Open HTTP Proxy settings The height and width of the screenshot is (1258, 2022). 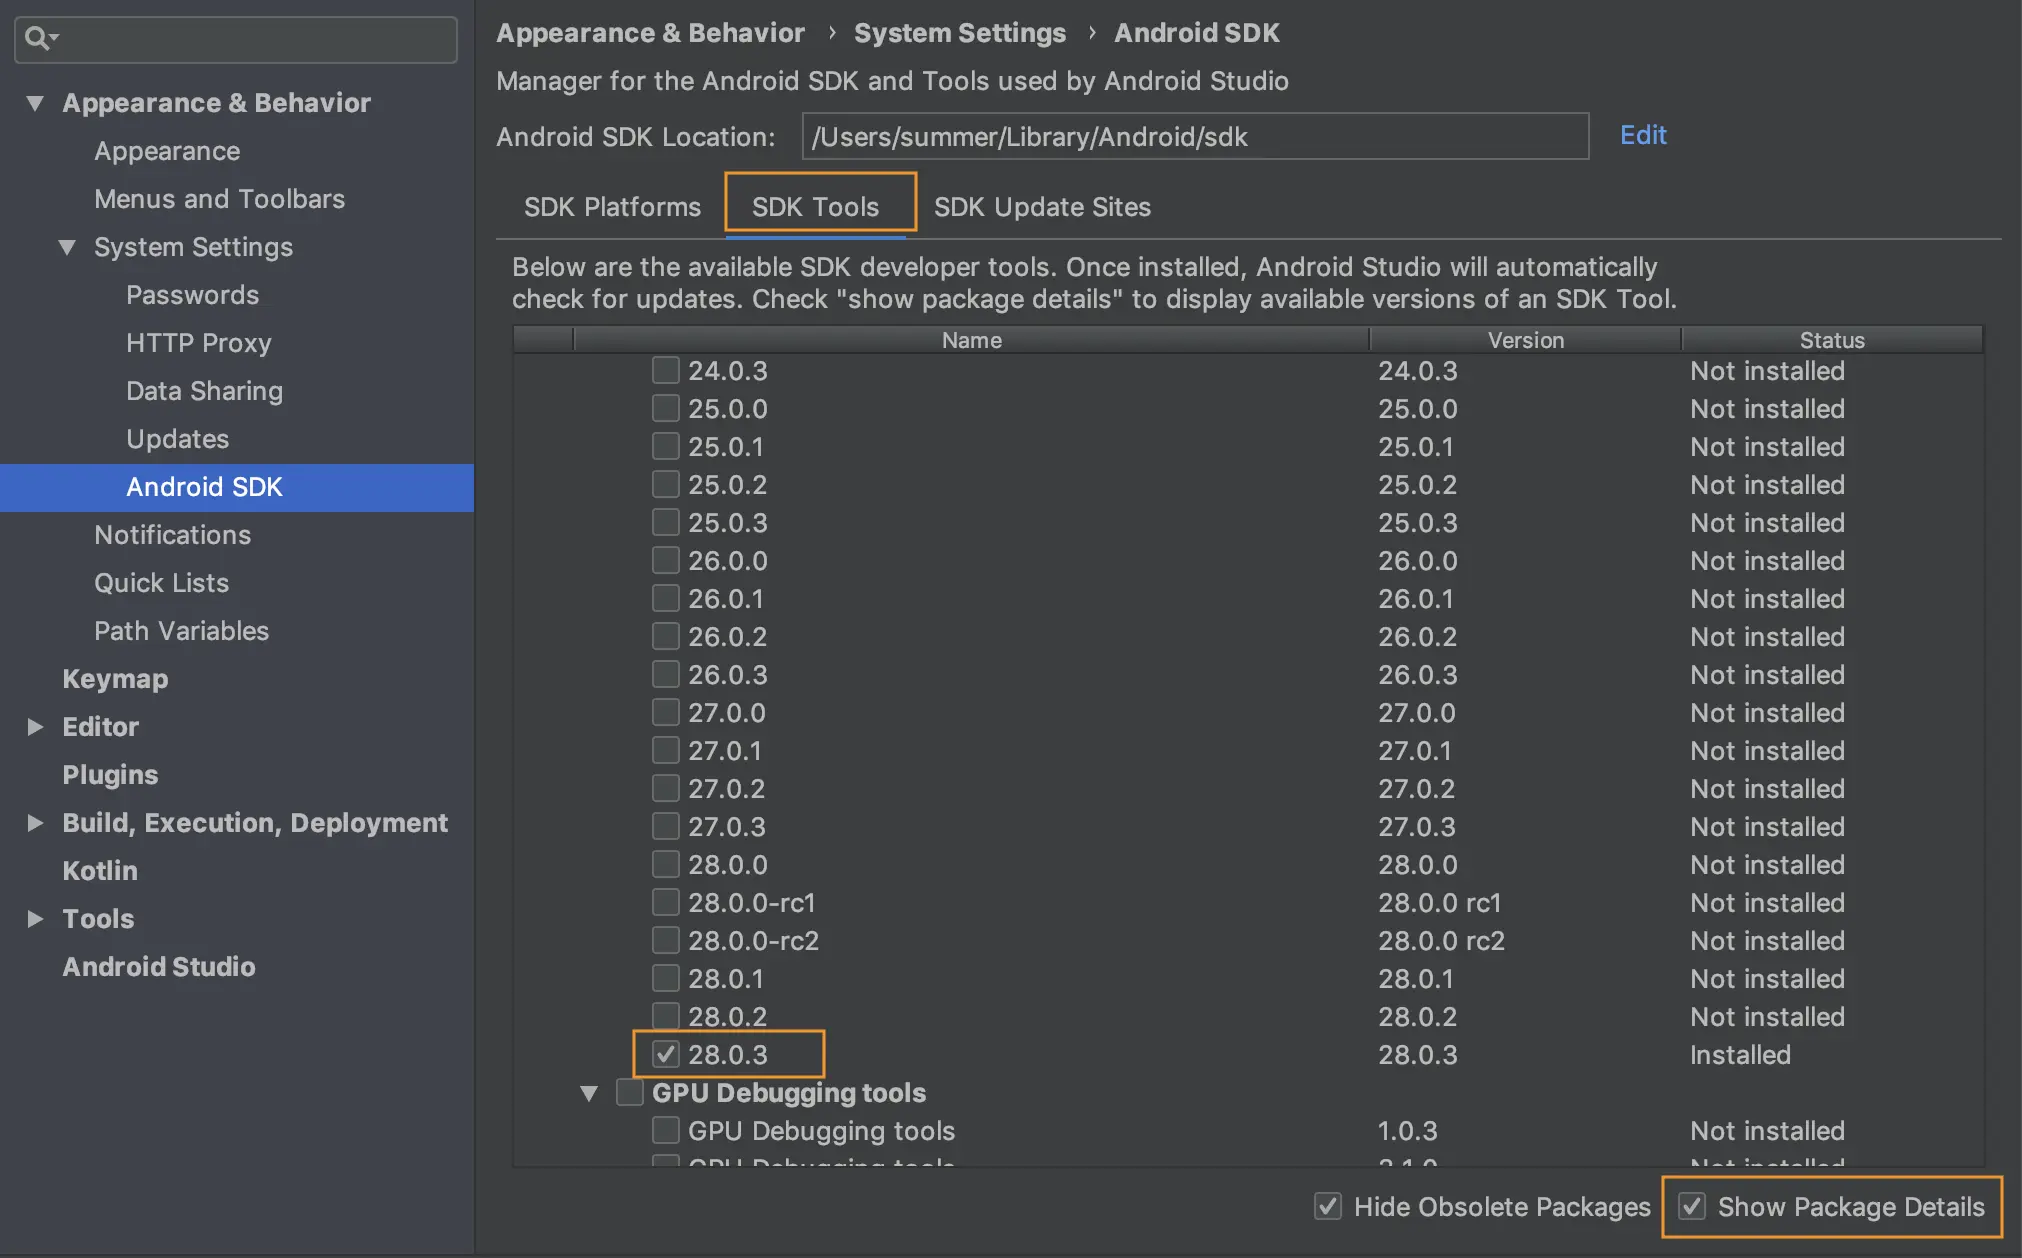coord(198,343)
